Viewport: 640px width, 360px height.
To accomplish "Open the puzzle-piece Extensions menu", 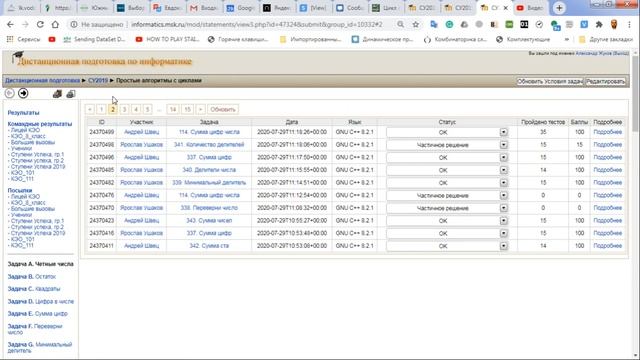I will (x=599, y=24).
